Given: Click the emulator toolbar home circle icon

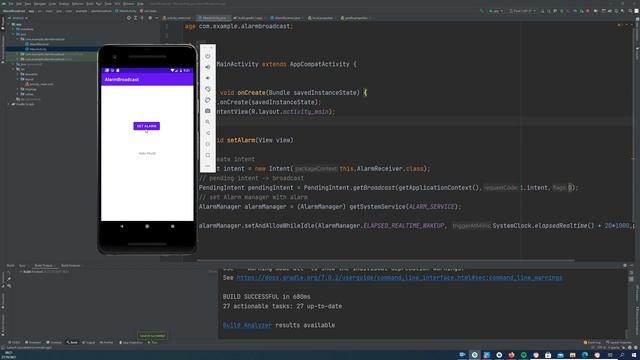Looking at the screenshot, I should [x=207, y=144].
